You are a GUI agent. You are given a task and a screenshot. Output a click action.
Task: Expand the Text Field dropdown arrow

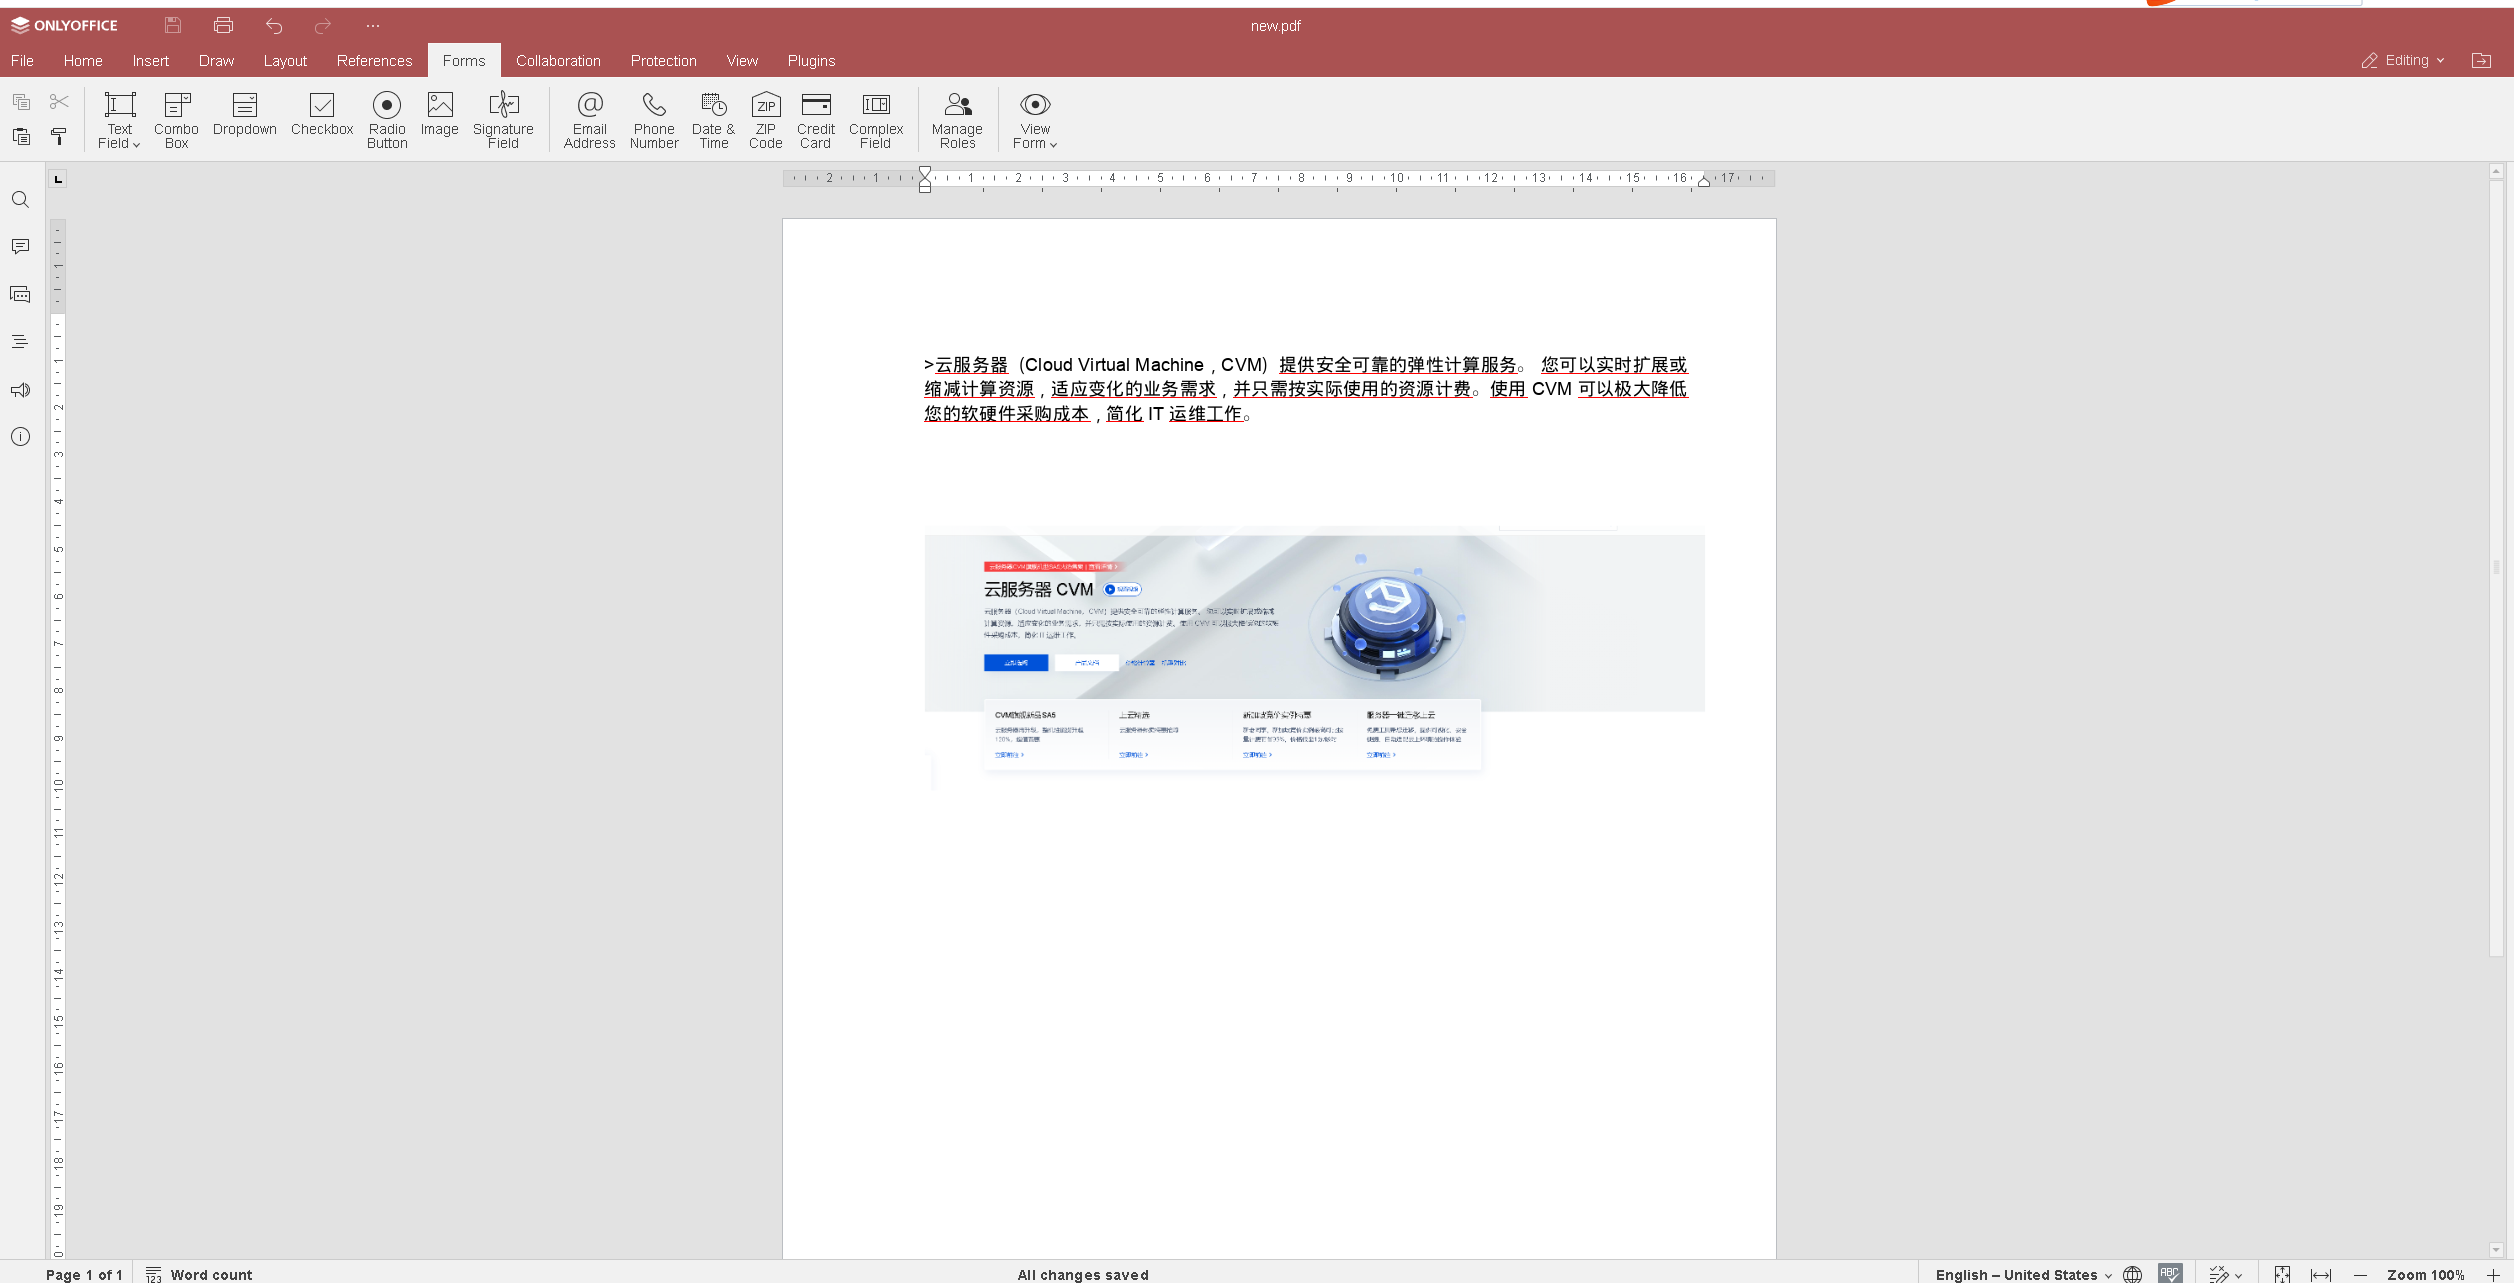coord(136,145)
